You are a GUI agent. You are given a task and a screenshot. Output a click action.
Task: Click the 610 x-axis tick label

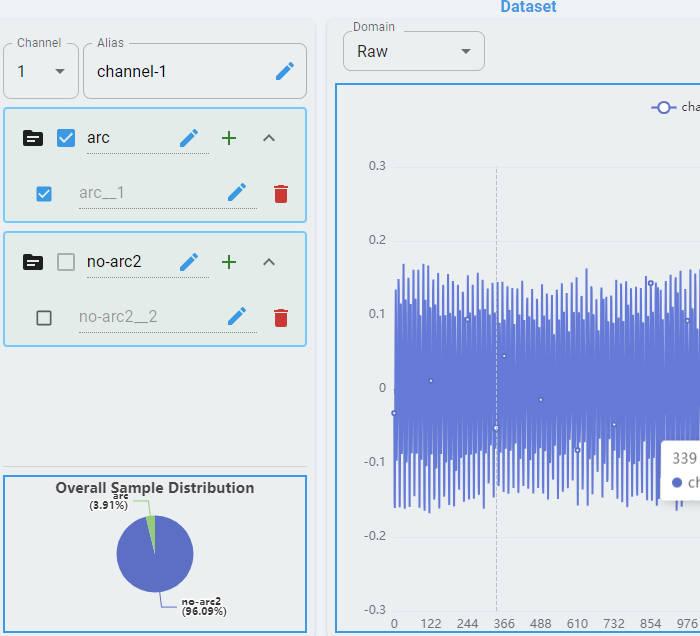[577, 624]
